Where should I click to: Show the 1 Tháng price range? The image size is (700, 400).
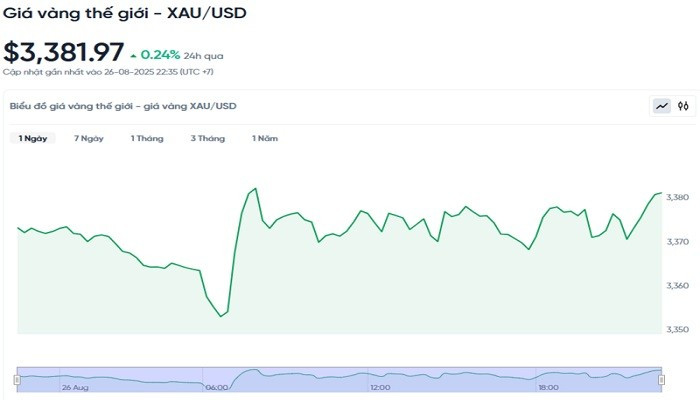click(x=147, y=138)
